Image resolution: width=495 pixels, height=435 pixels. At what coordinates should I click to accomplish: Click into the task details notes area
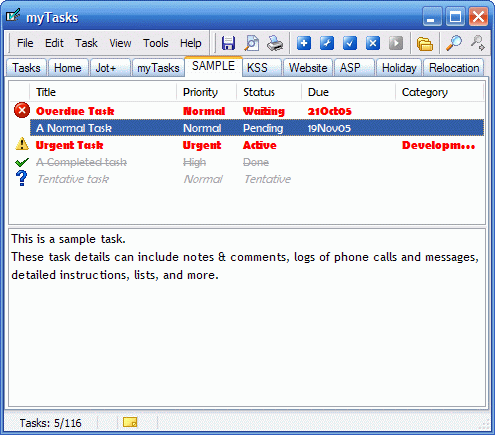coord(247,317)
